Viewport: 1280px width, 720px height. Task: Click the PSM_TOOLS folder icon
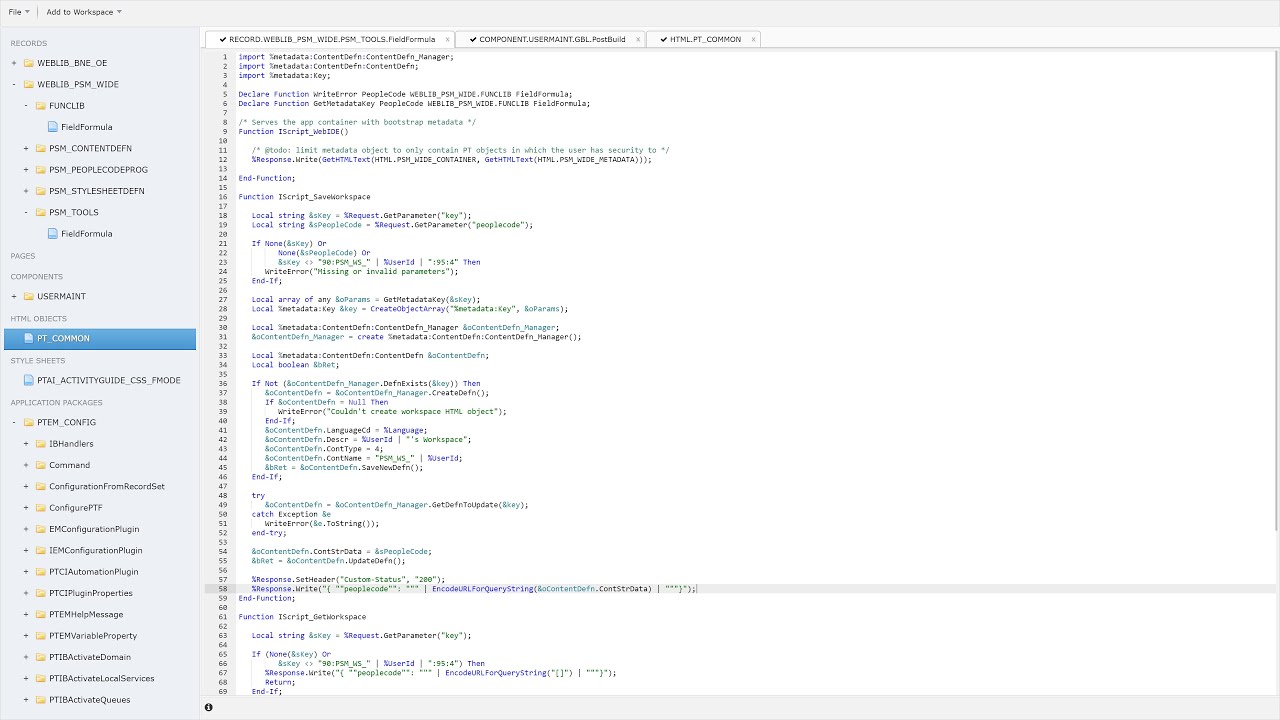(40, 212)
